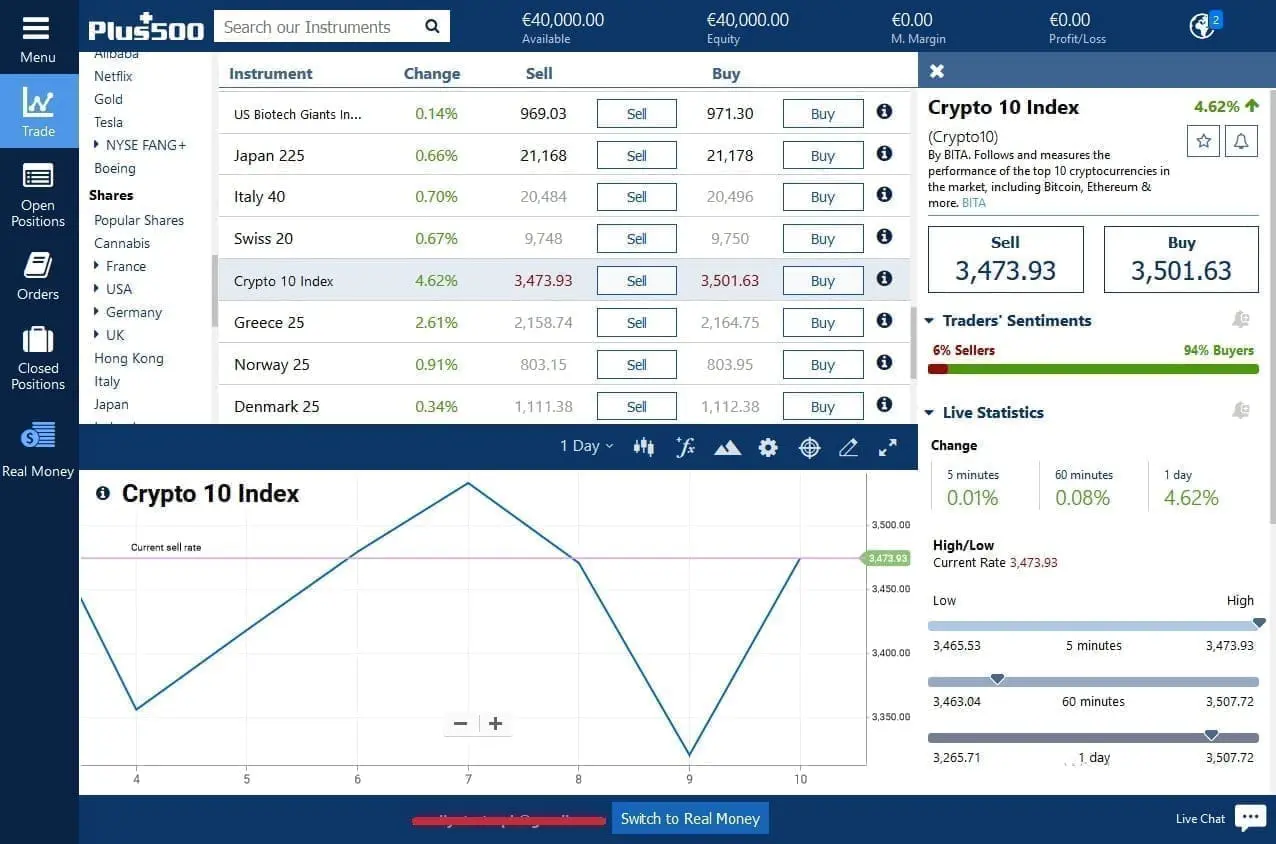Open chart settings with the gear icon
Viewport: 1276px width, 844px height.
click(x=768, y=447)
